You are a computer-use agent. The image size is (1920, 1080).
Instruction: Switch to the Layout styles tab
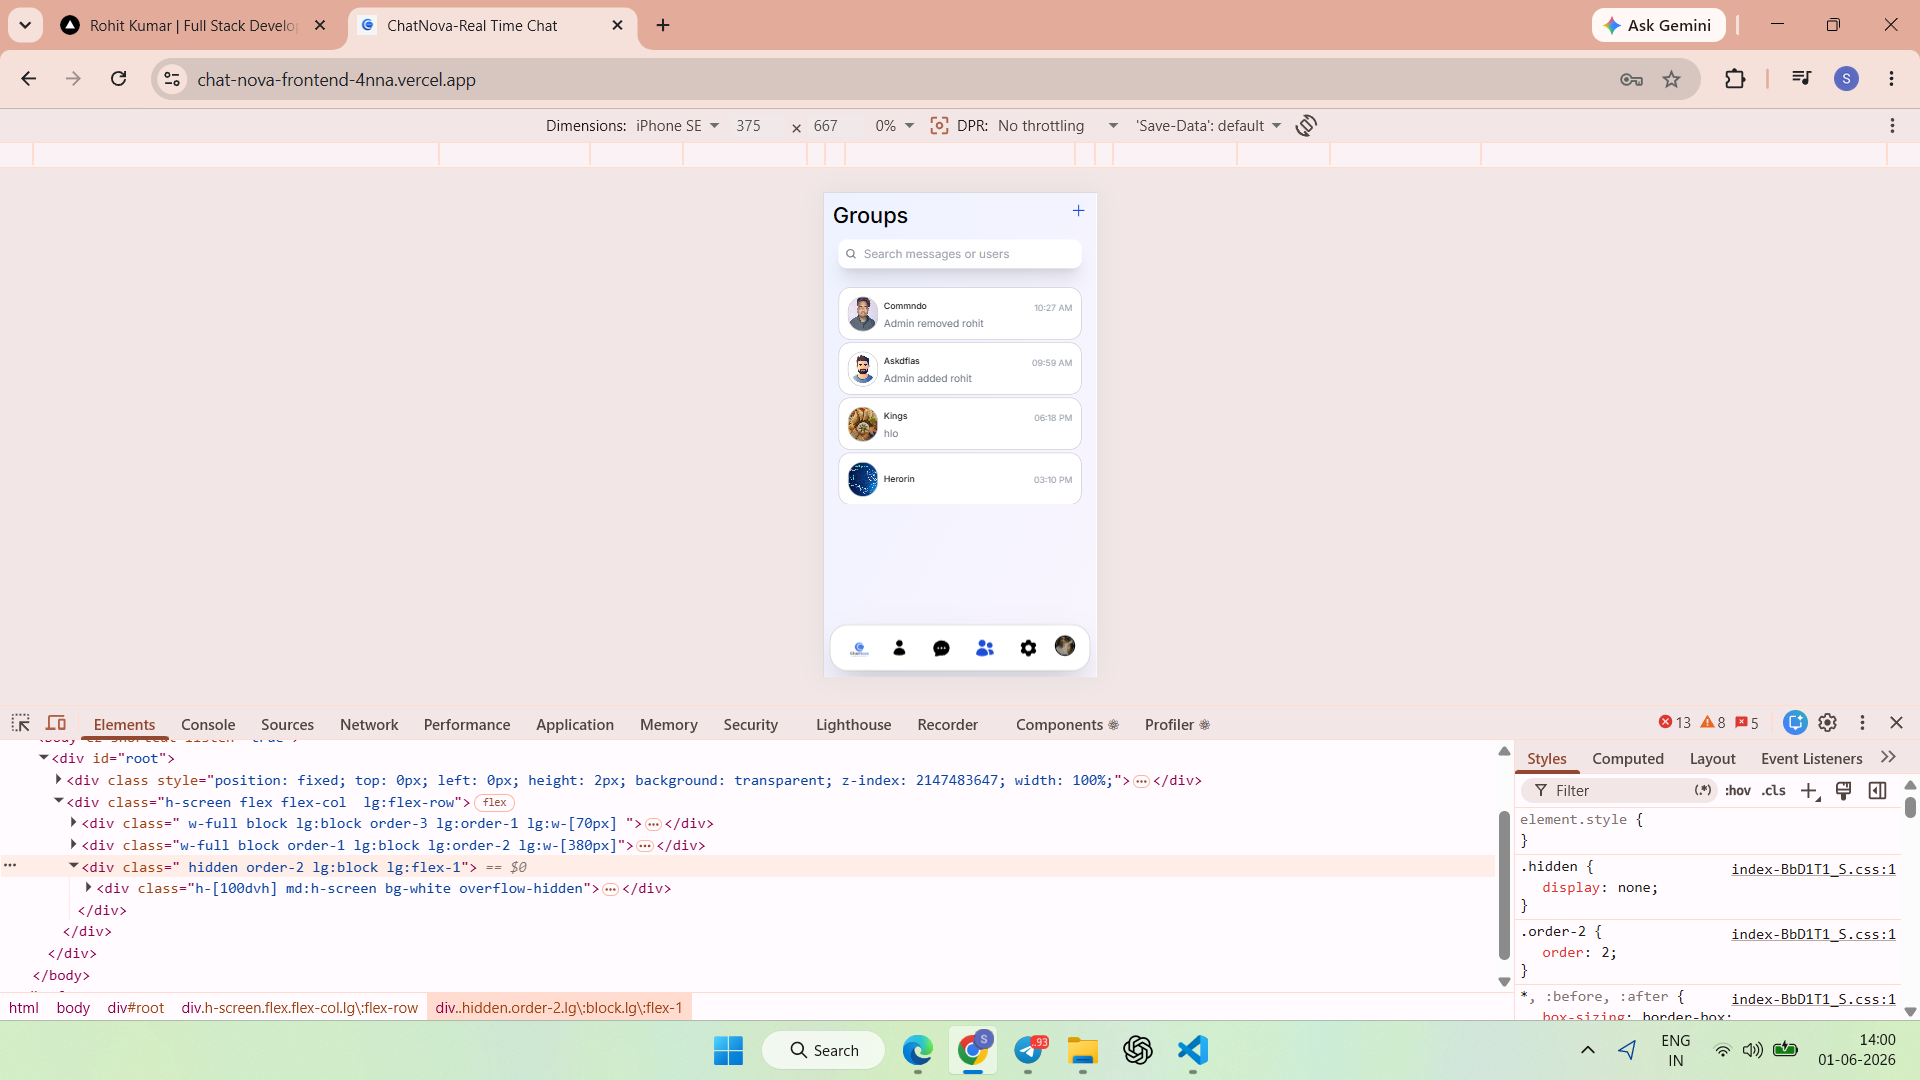pos(1712,759)
